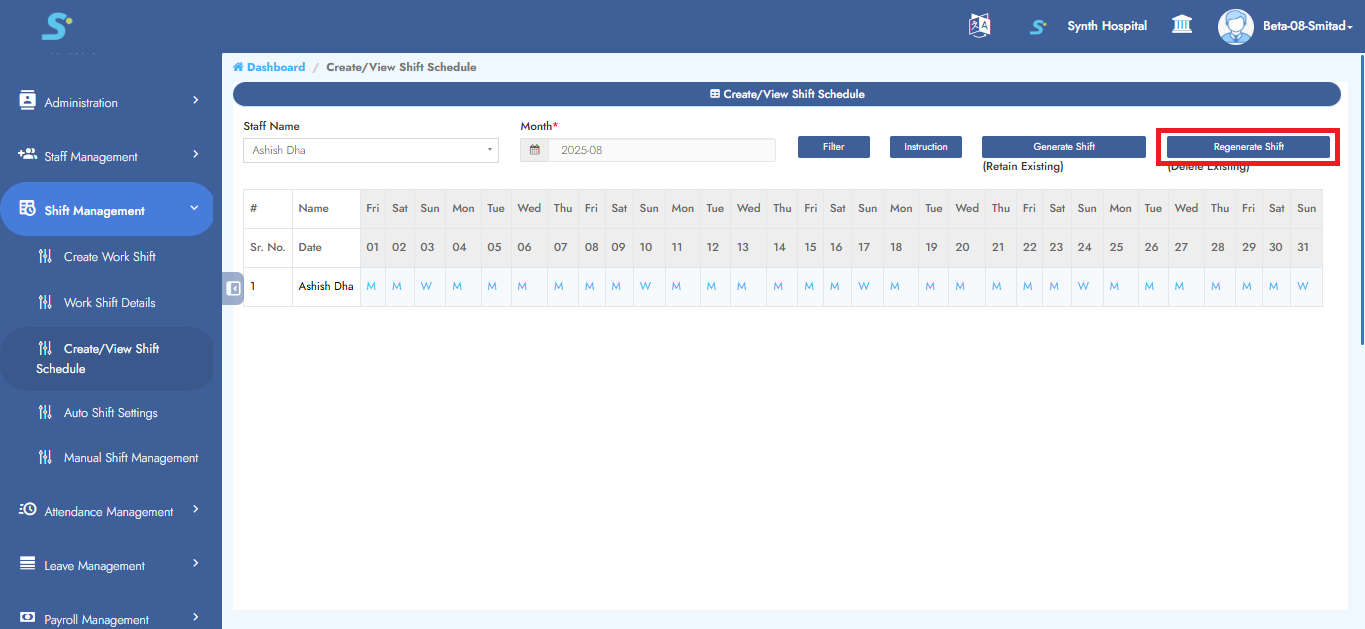
Task: Click the user avatar profile picture
Action: pyautogui.click(x=1235, y=26)
